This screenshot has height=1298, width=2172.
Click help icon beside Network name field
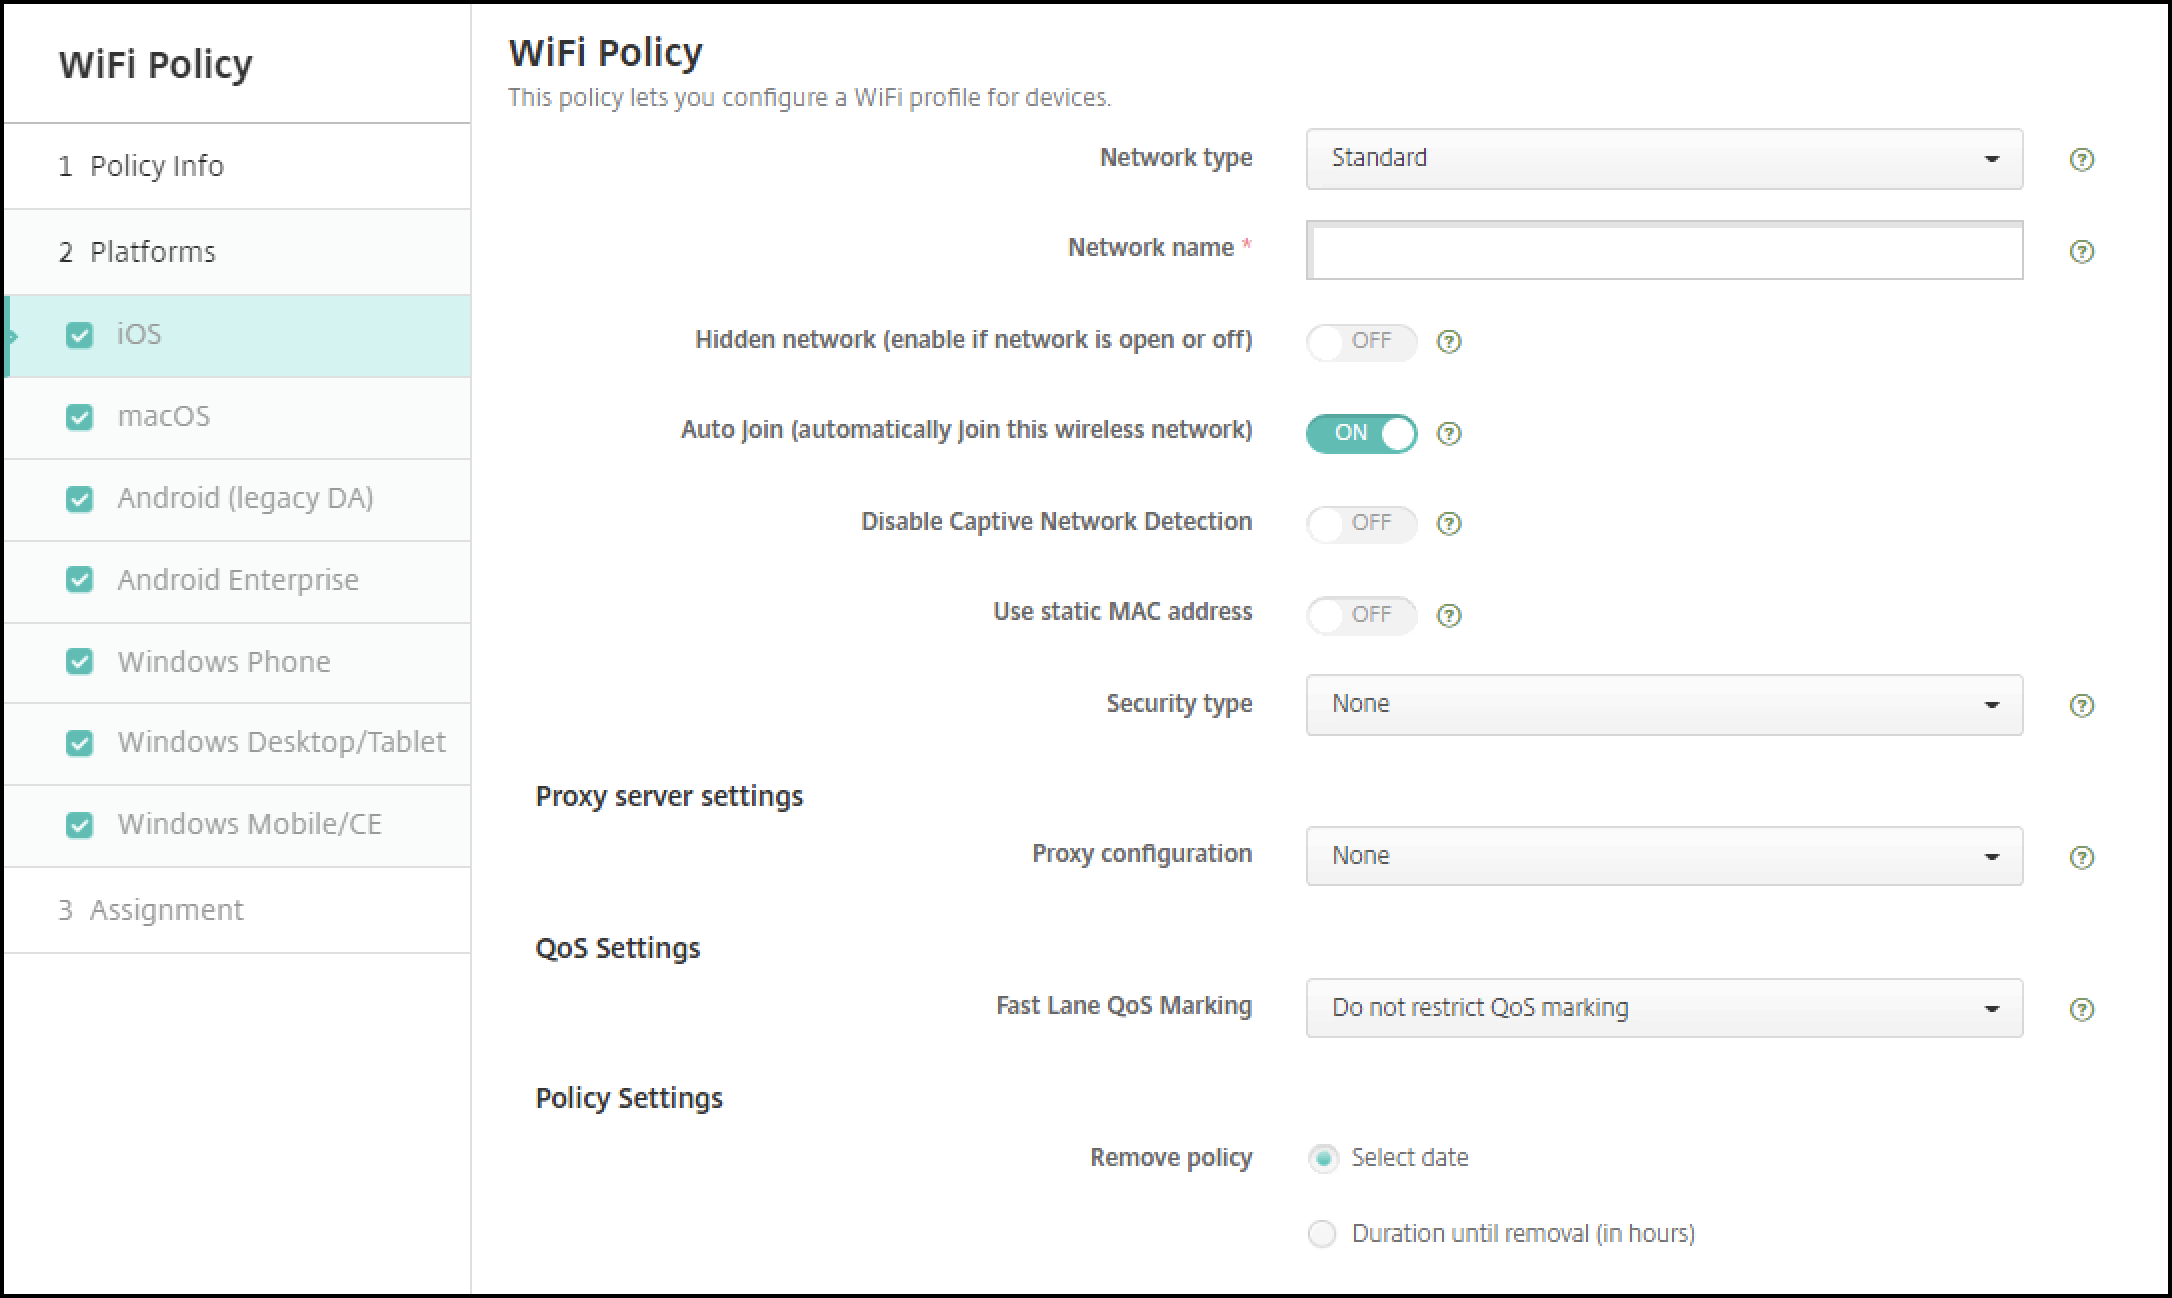tap(2081, 252)
